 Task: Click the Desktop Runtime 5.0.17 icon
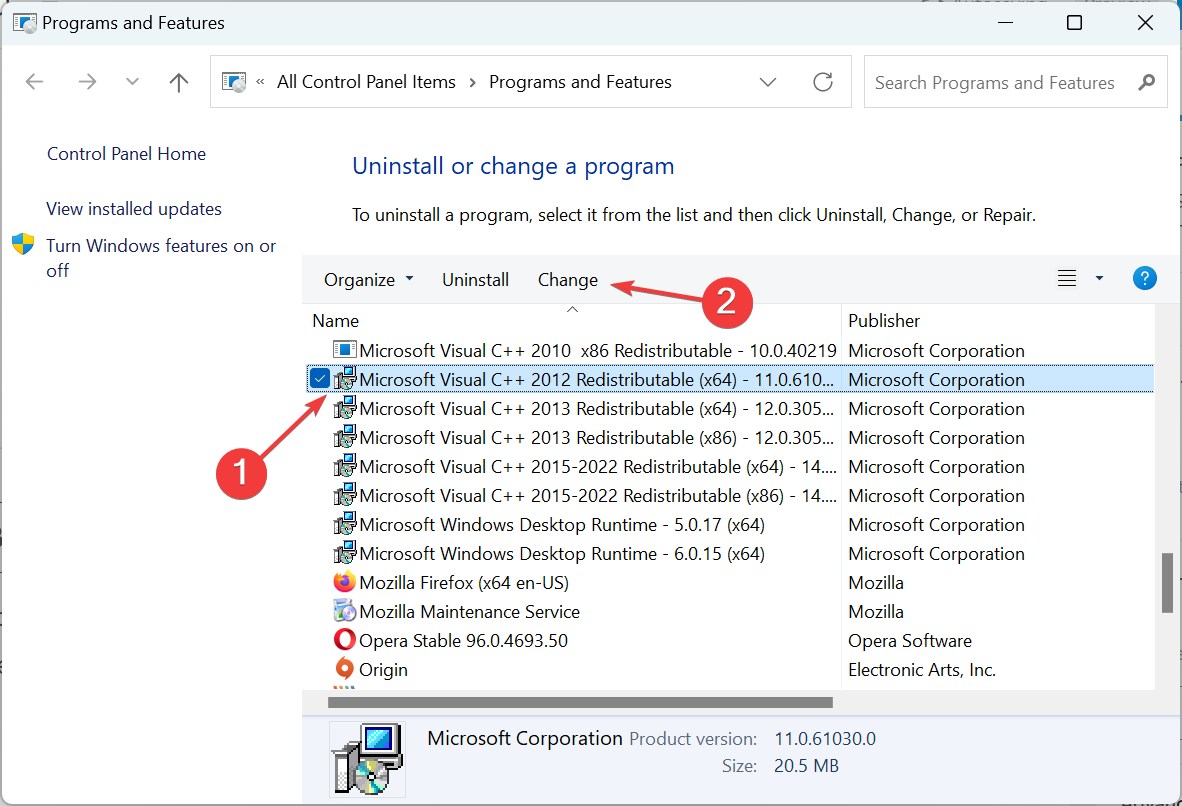pos(344,524)
